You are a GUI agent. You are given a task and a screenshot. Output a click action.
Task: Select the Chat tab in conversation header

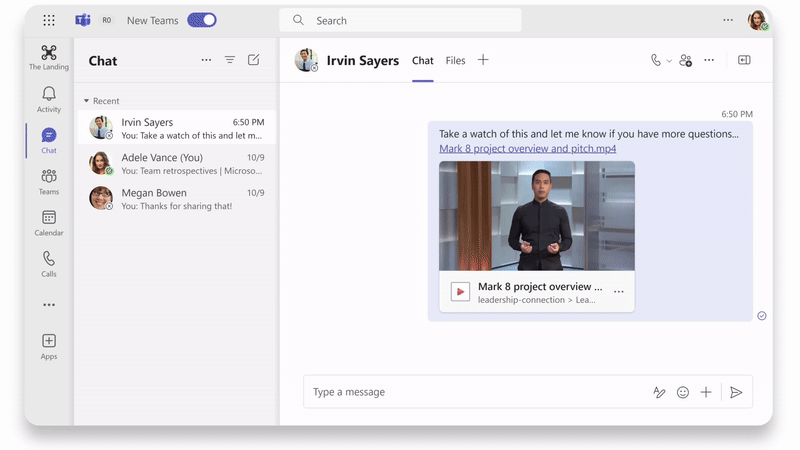(x=422, y=61)
